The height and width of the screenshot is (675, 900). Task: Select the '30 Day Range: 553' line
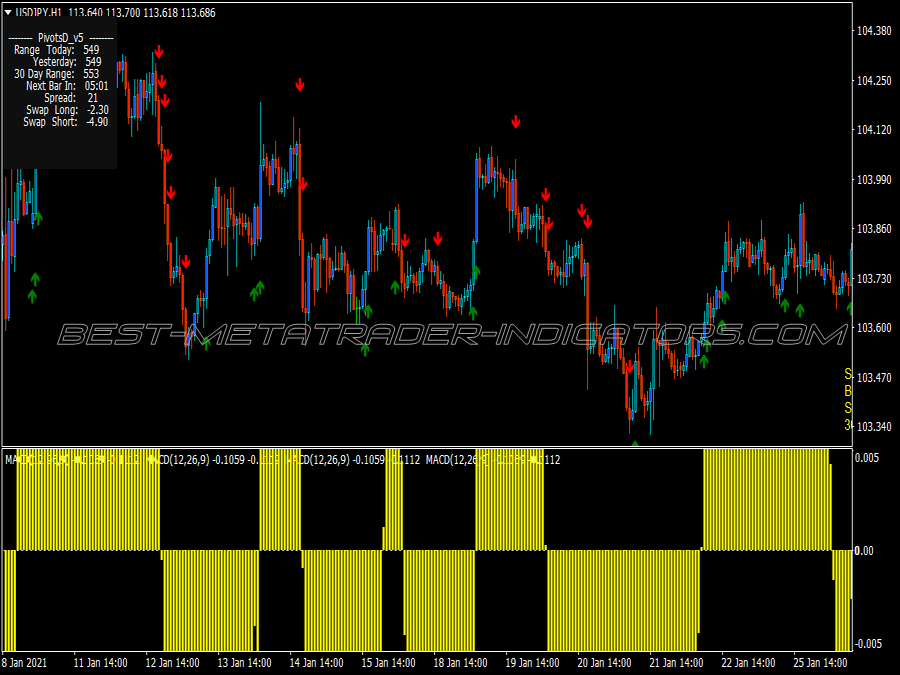tap(57, 74)
